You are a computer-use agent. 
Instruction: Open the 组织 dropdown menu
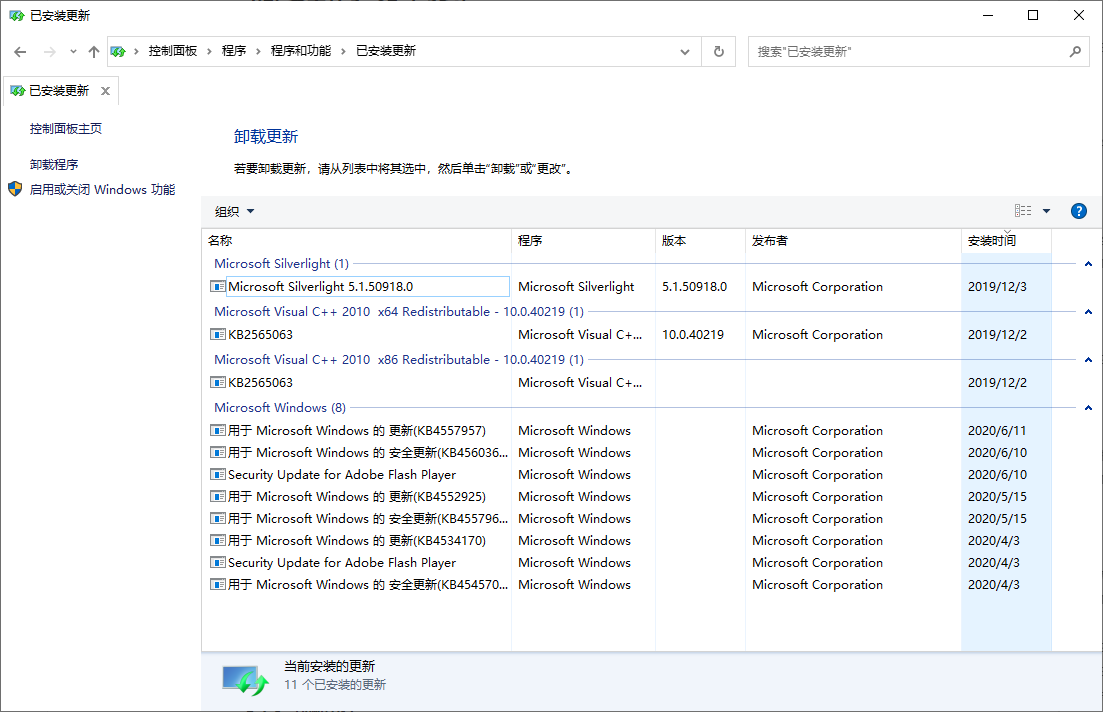234,212
